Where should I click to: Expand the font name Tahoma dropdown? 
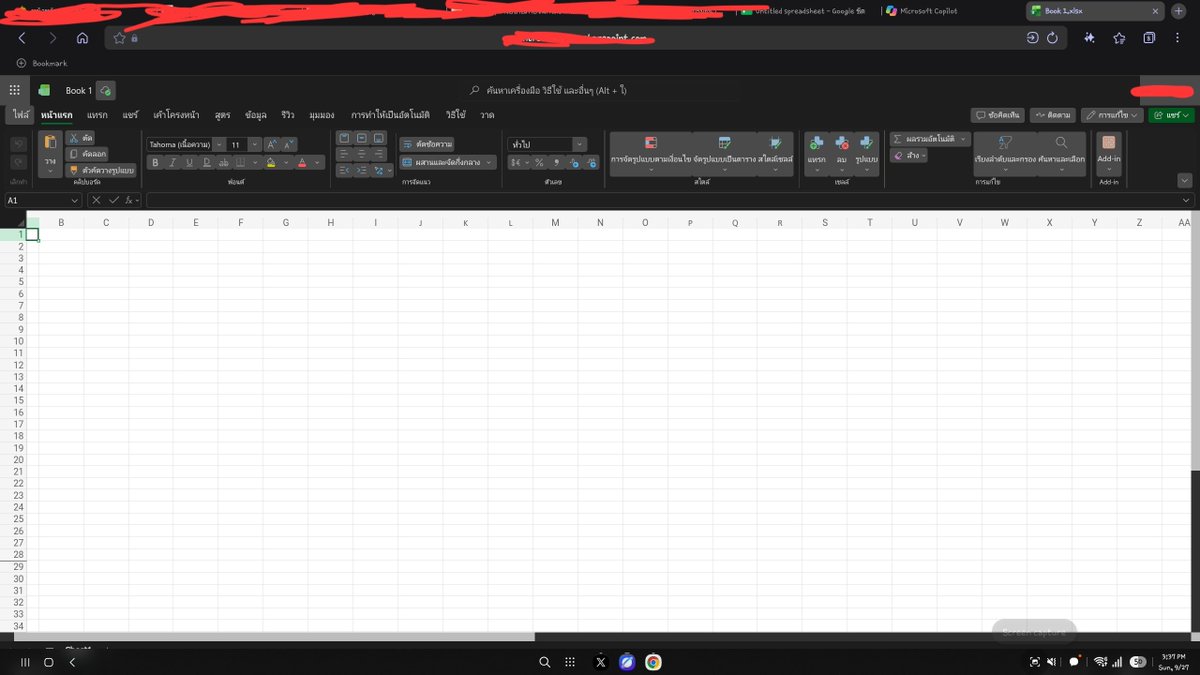(x=219, y=144)
